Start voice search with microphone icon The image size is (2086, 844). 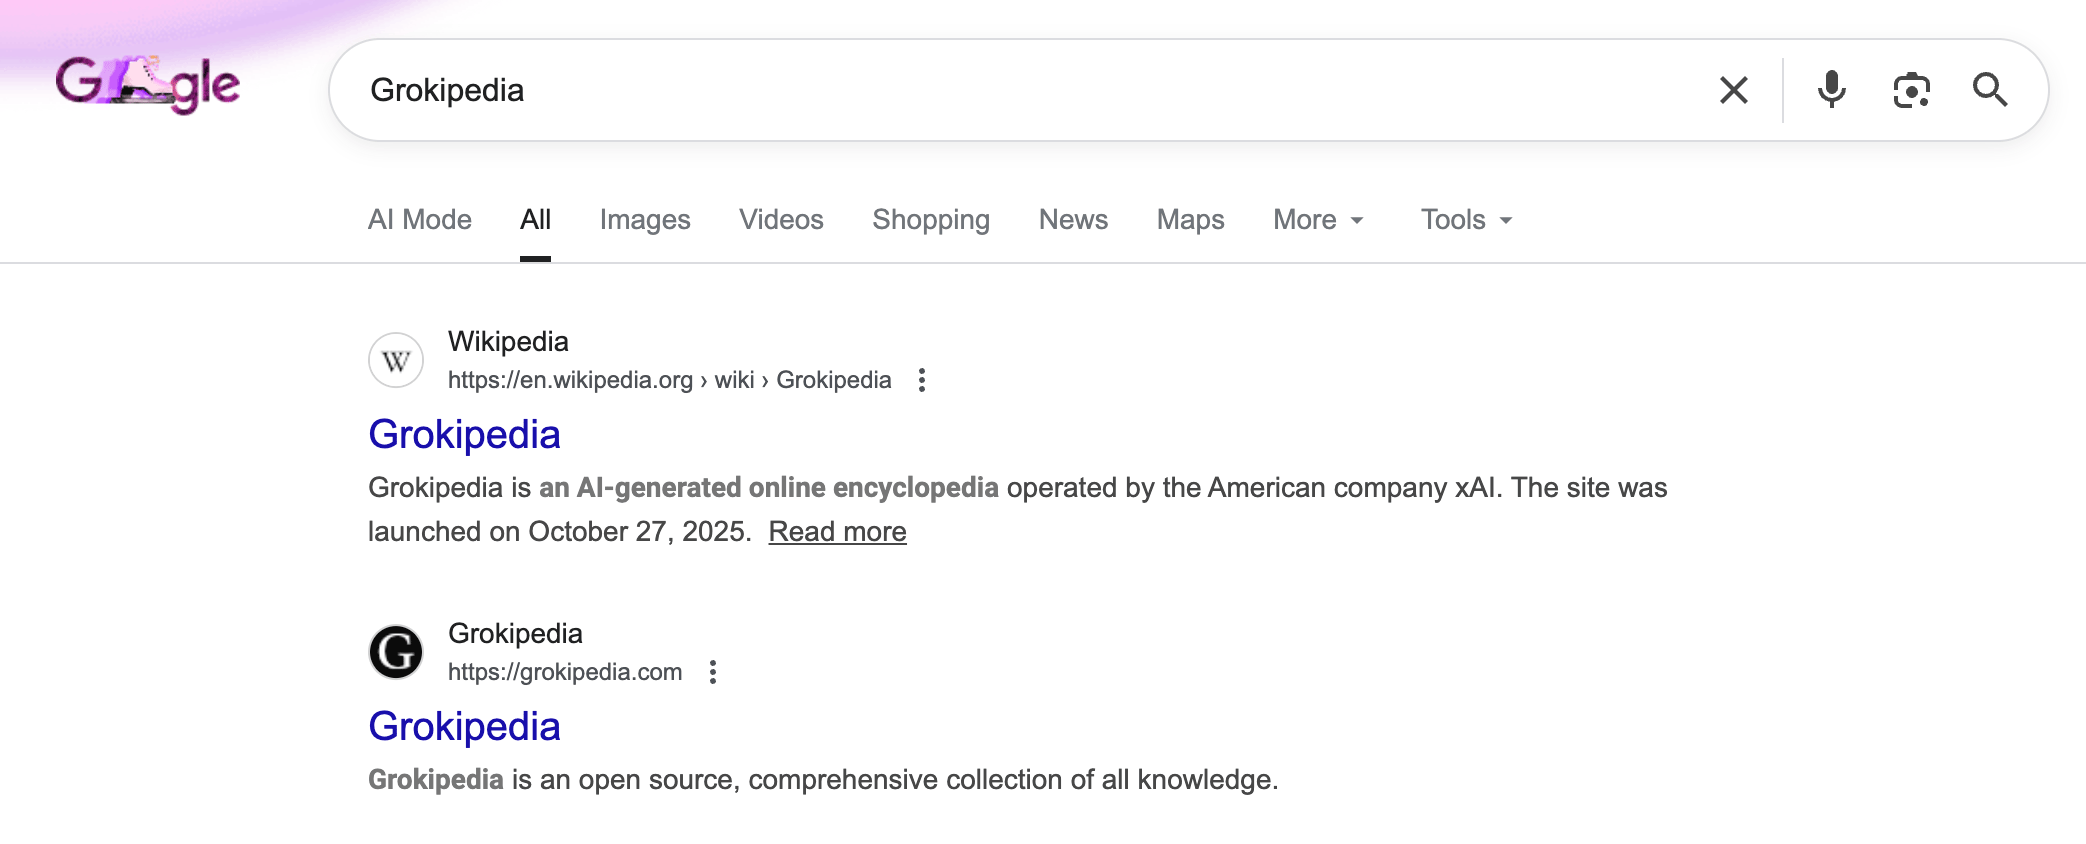[1831, 90]
